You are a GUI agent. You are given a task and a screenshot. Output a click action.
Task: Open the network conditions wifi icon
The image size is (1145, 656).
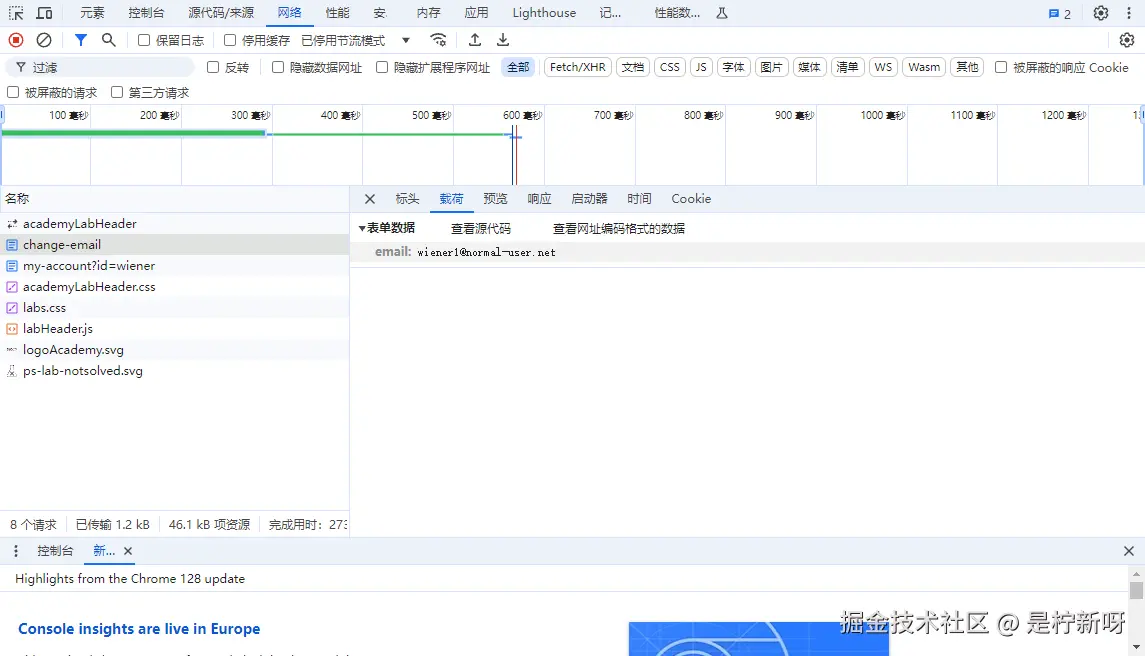tap(438, 40)
